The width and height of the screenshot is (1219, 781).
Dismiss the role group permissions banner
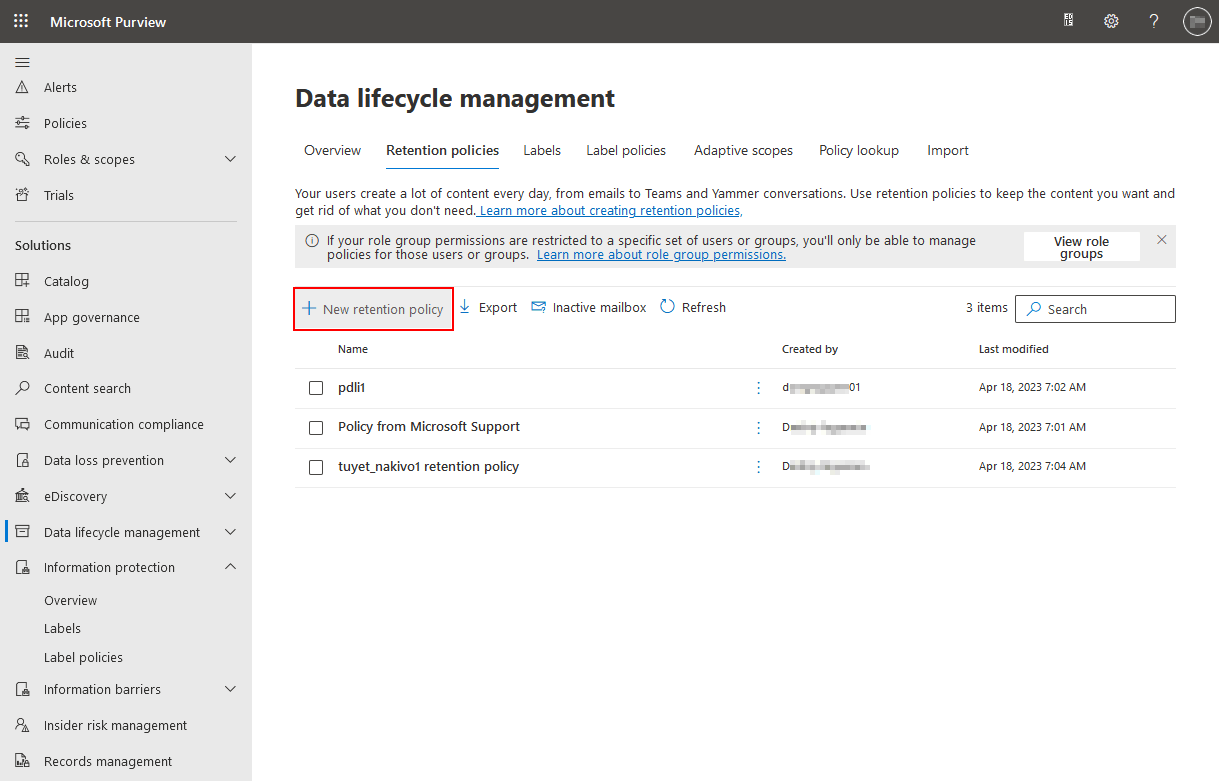click(1162, 240)
